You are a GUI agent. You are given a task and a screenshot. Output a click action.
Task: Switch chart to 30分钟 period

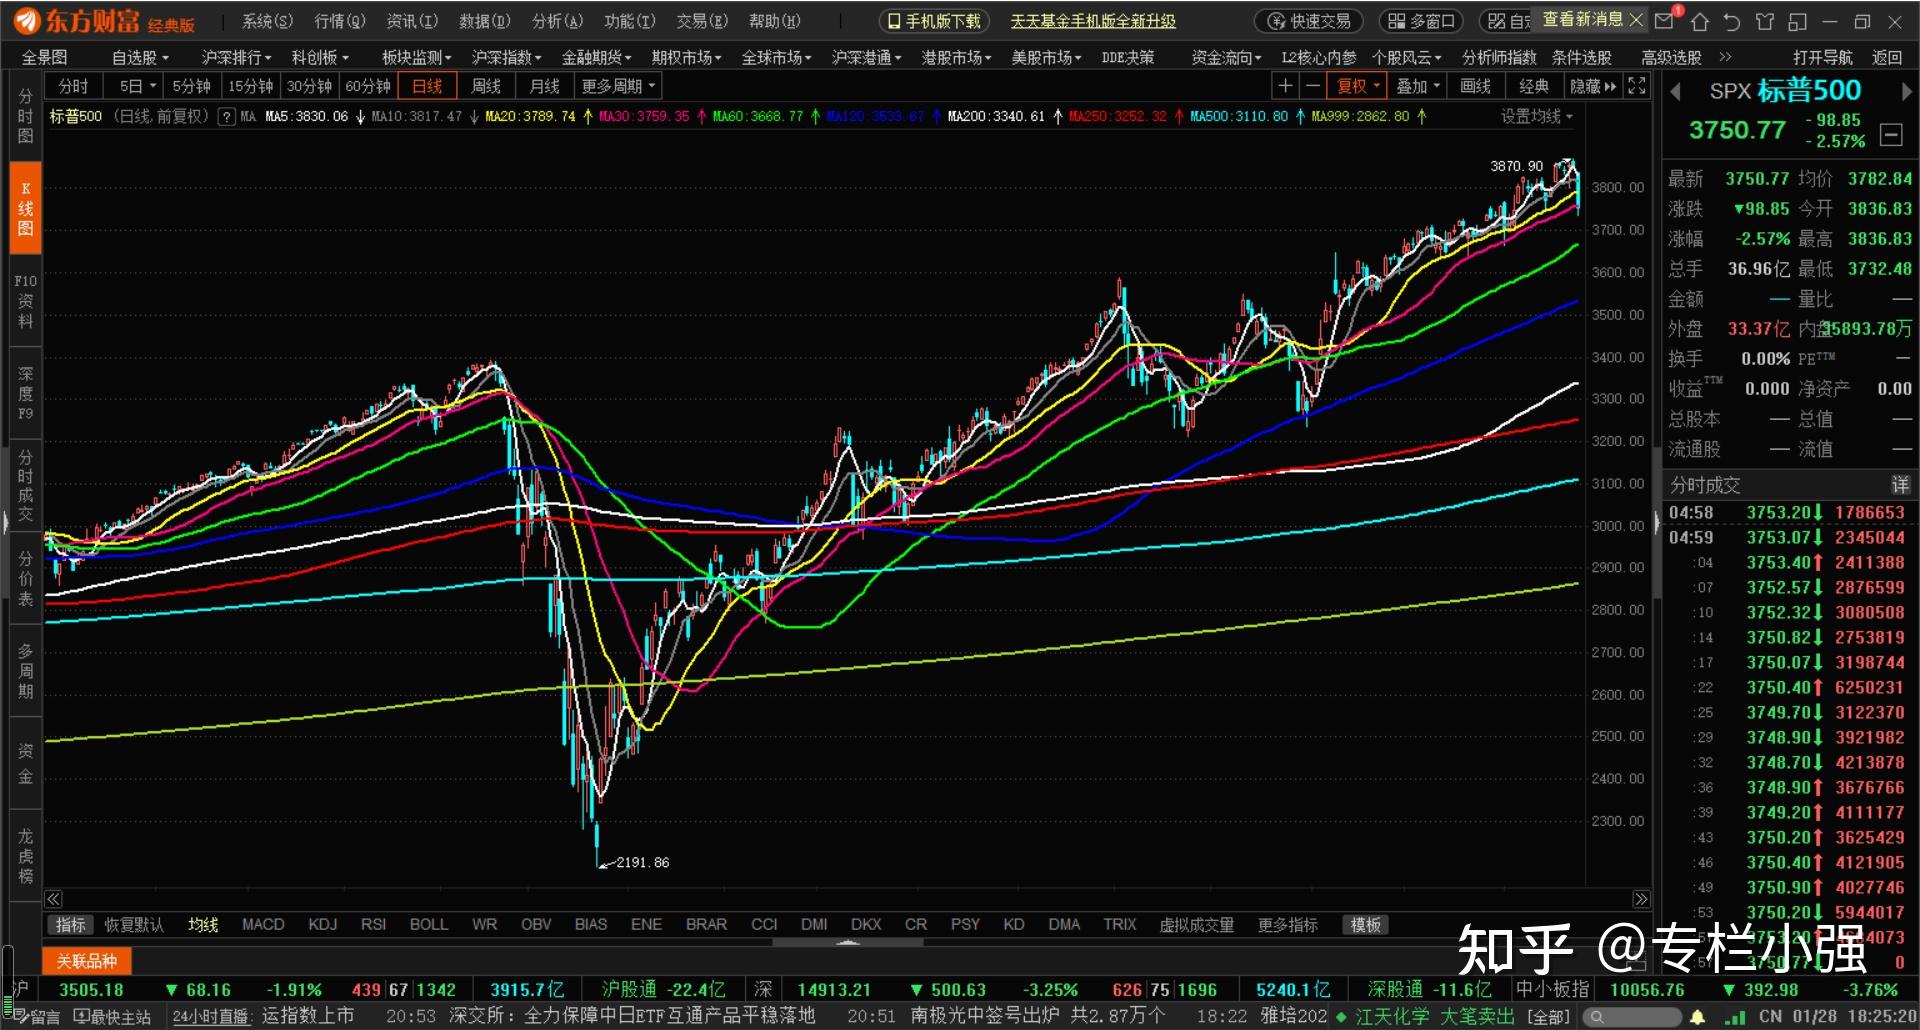pyautogui.click(x=309, y=87)
